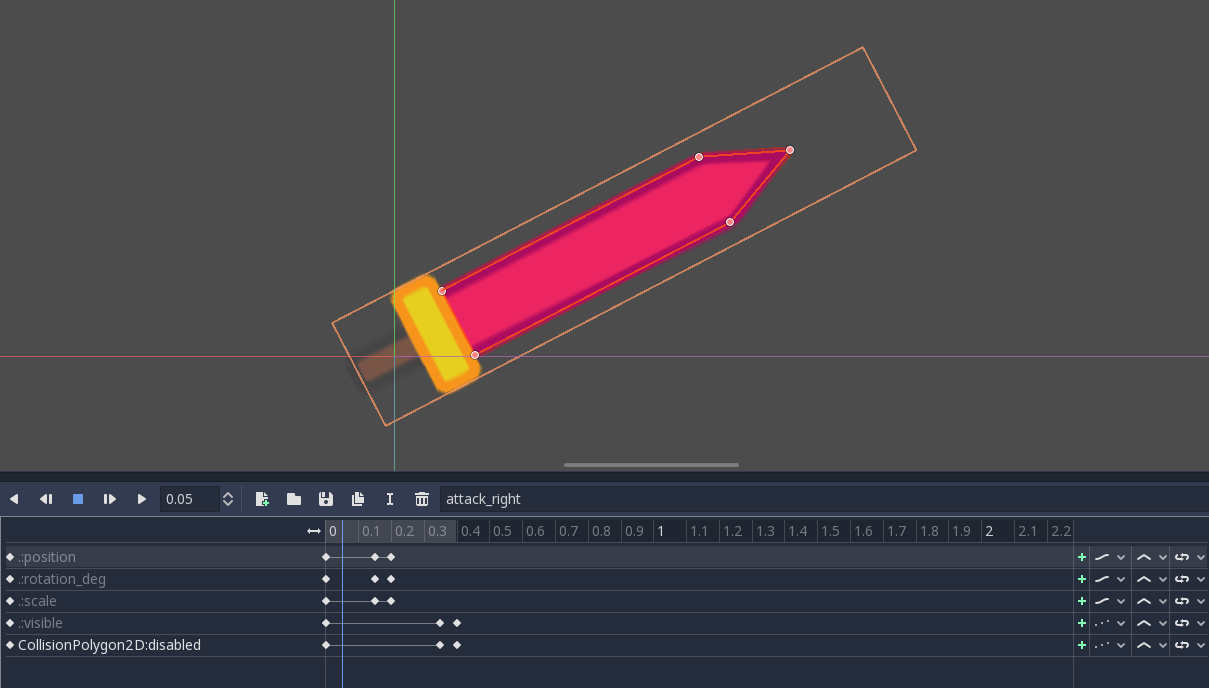Select the .:scale track name

click(x=38, y=601)
